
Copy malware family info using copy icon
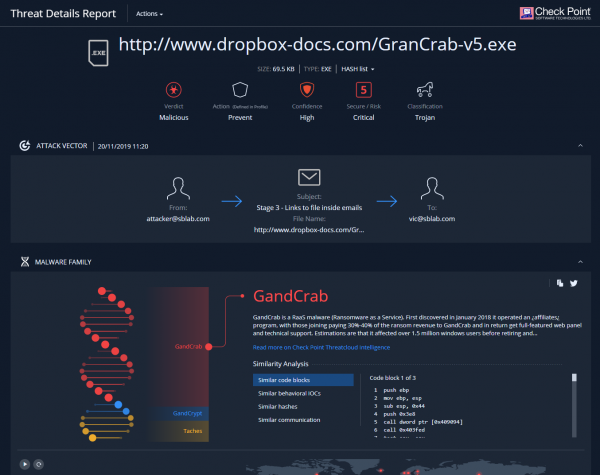coord(561,284)
